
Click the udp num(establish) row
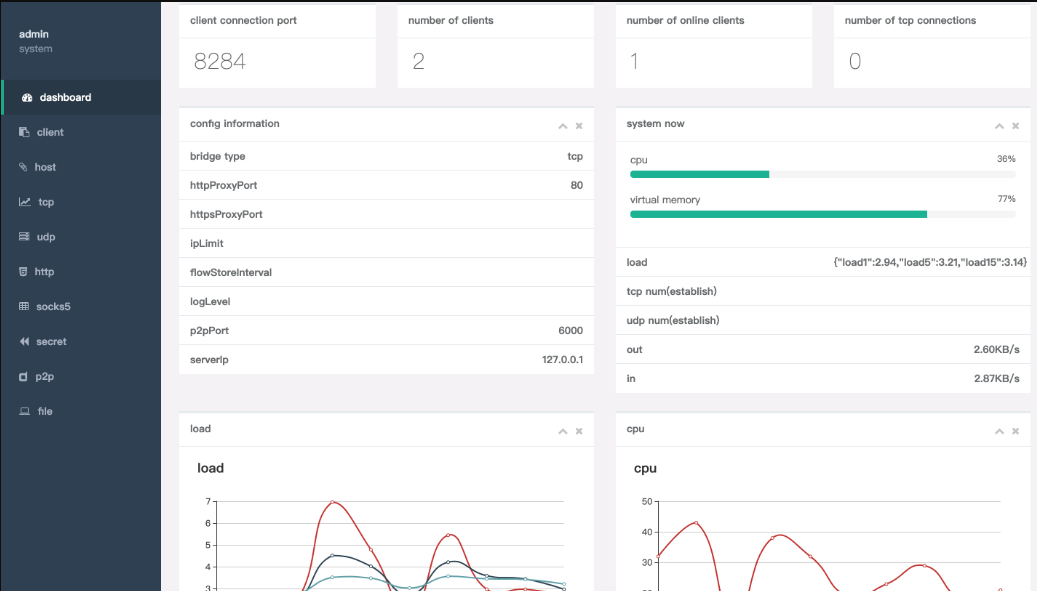pos(823,320)
